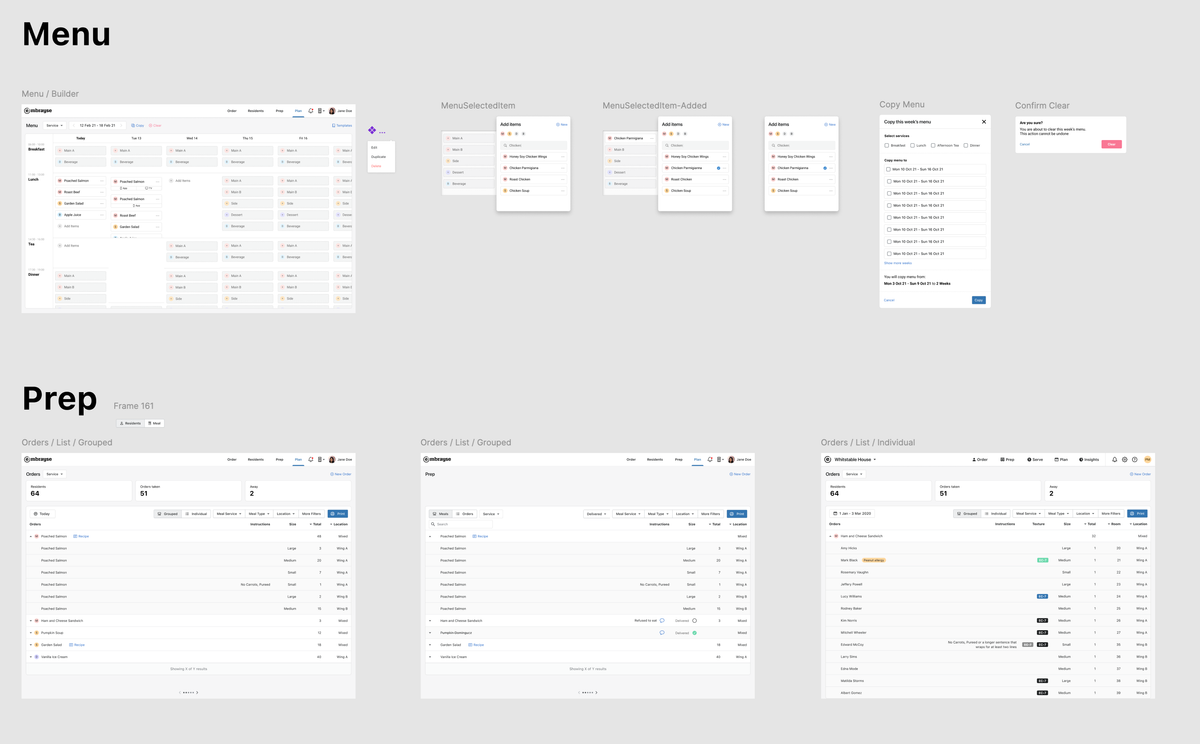Click the comment bubble on the Refused to eat row
1200x744 pixels.
662,620
